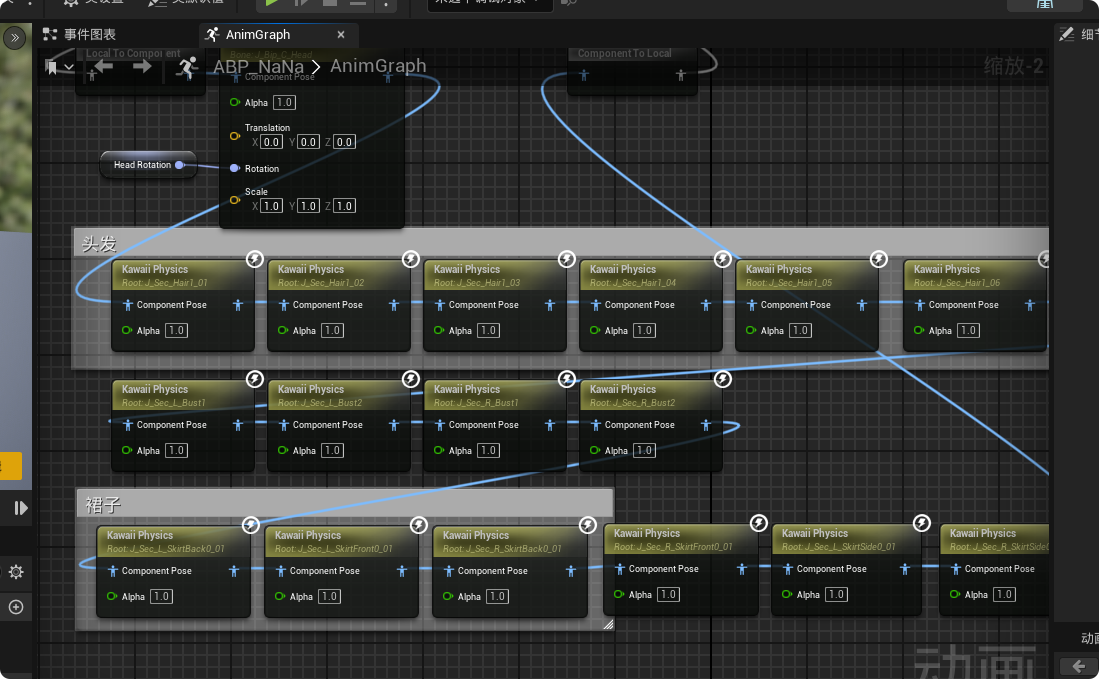Click Component Pose output pin on J_Sec_Hair1_05
Viewport: 1099px width, 679px height.
click(862, 305)
